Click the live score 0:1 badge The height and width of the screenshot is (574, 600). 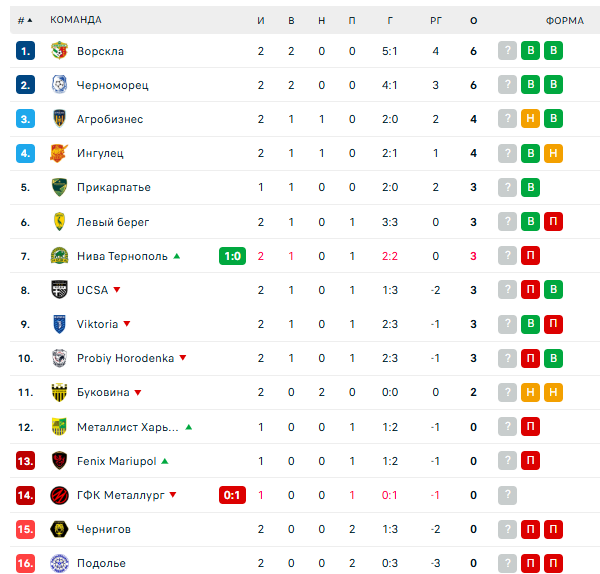[x=232, y=495]
